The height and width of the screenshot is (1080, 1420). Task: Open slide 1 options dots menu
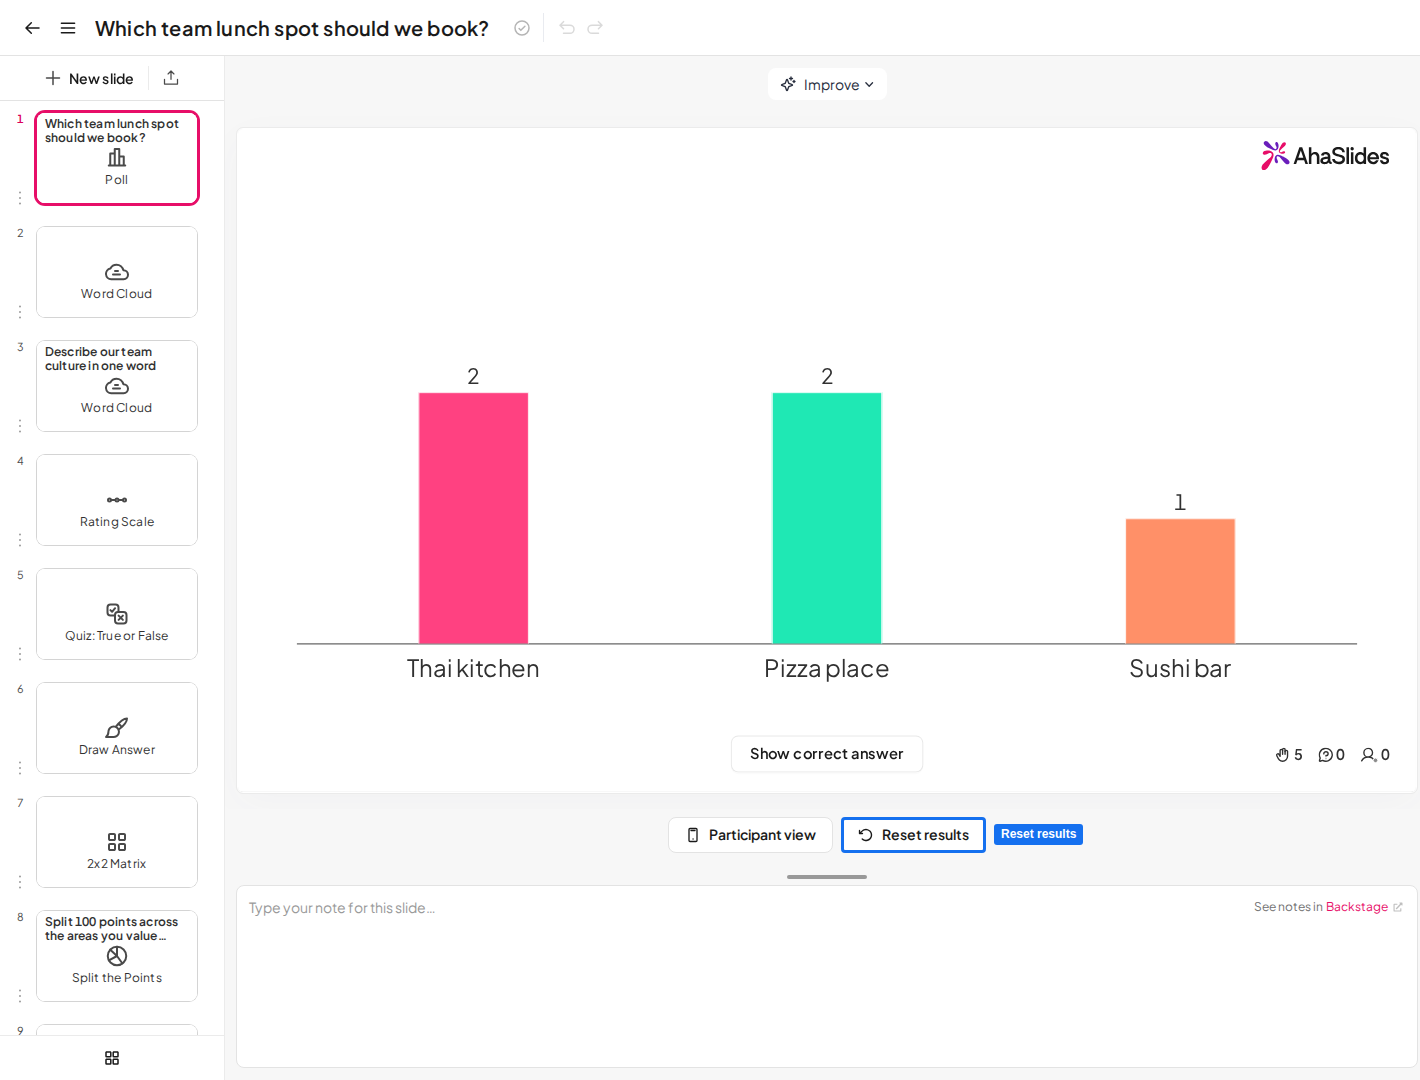(20, 198)
